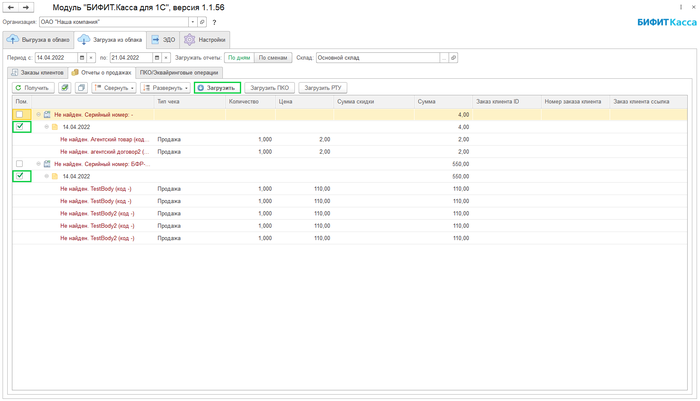Untick the checkbox of the 14.04.2022 row totaling 550,00

20,176
